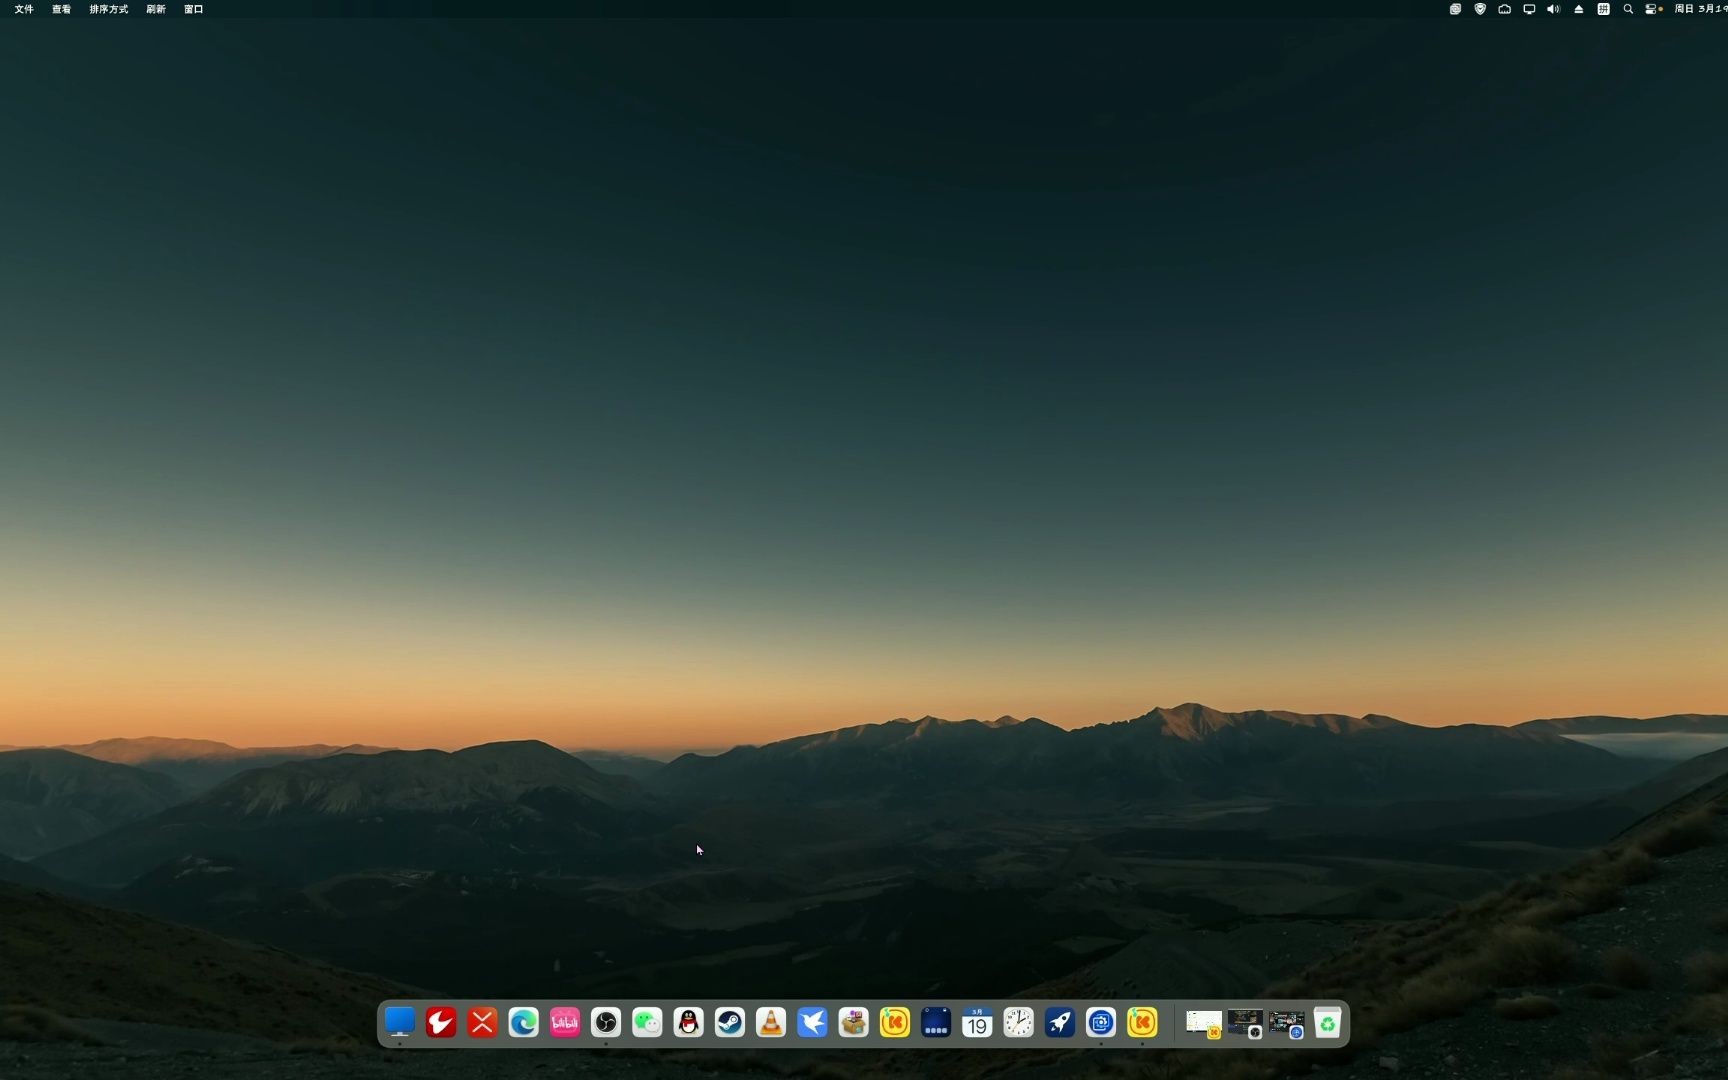
Task: Open the 文件 menu
Action: [23, 9]
